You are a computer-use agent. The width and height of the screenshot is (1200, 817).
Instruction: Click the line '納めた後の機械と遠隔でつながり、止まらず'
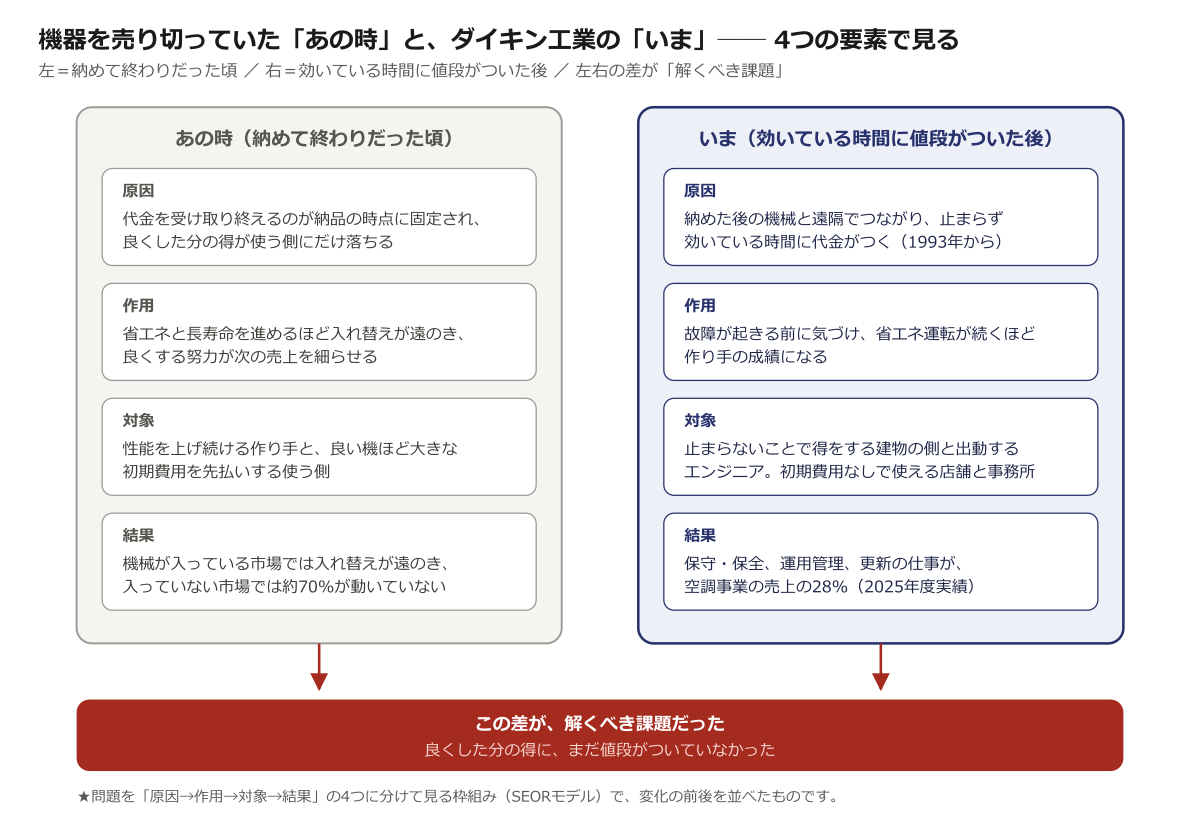pos(843,217)
